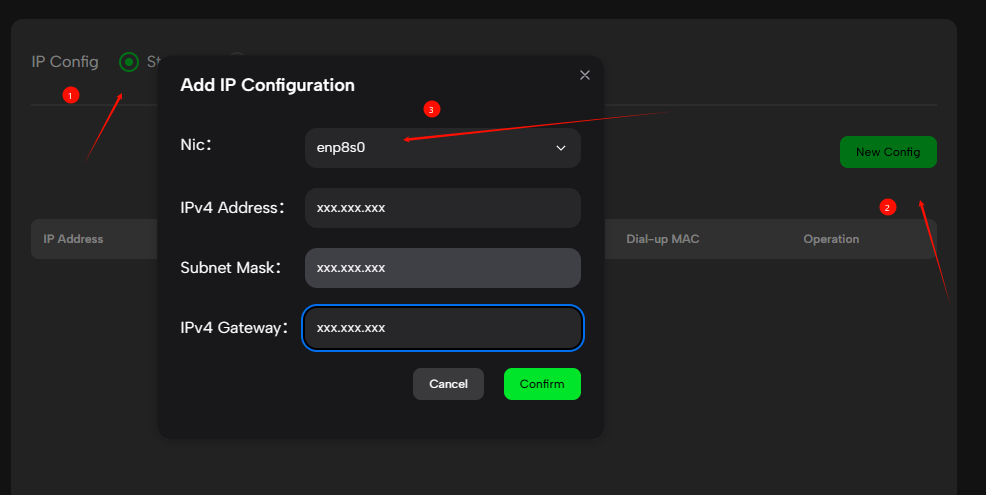Click the green New Config button
Viewport: 986px width, 495px height.
point(887,152)
